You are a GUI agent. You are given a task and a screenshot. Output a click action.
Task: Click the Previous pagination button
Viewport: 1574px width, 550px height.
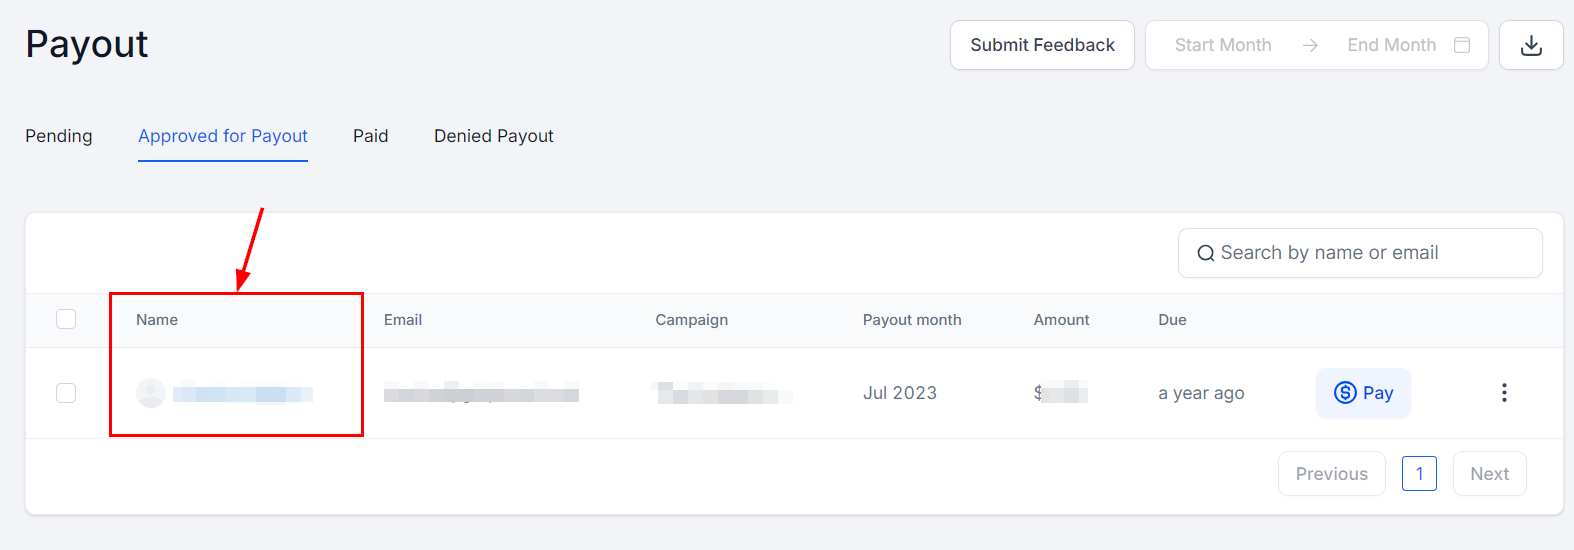(x=1331, y=474)
